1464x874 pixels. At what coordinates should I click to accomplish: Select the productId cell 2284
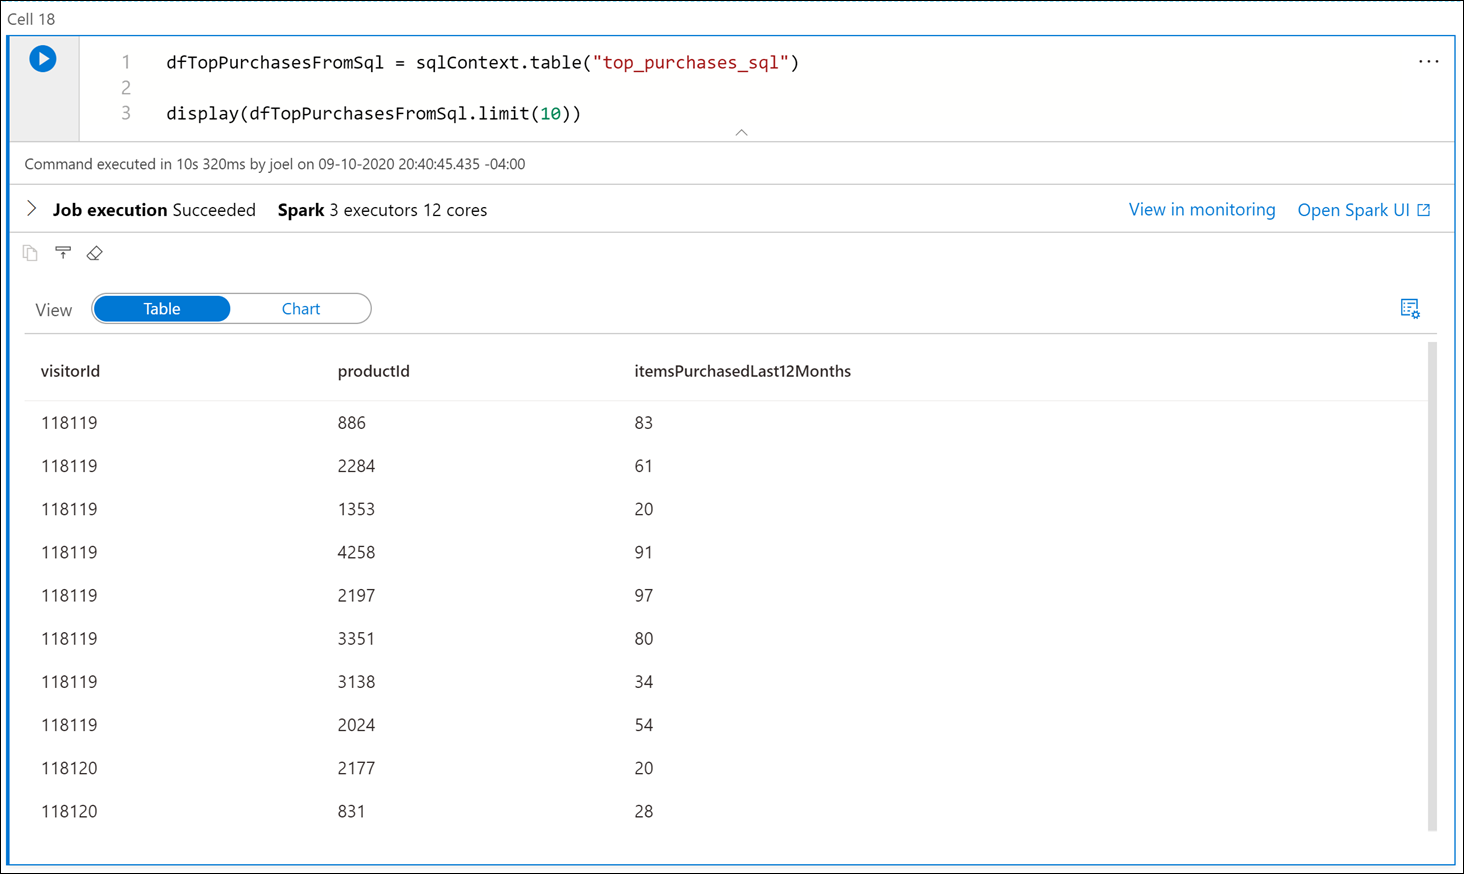[356, 466]
